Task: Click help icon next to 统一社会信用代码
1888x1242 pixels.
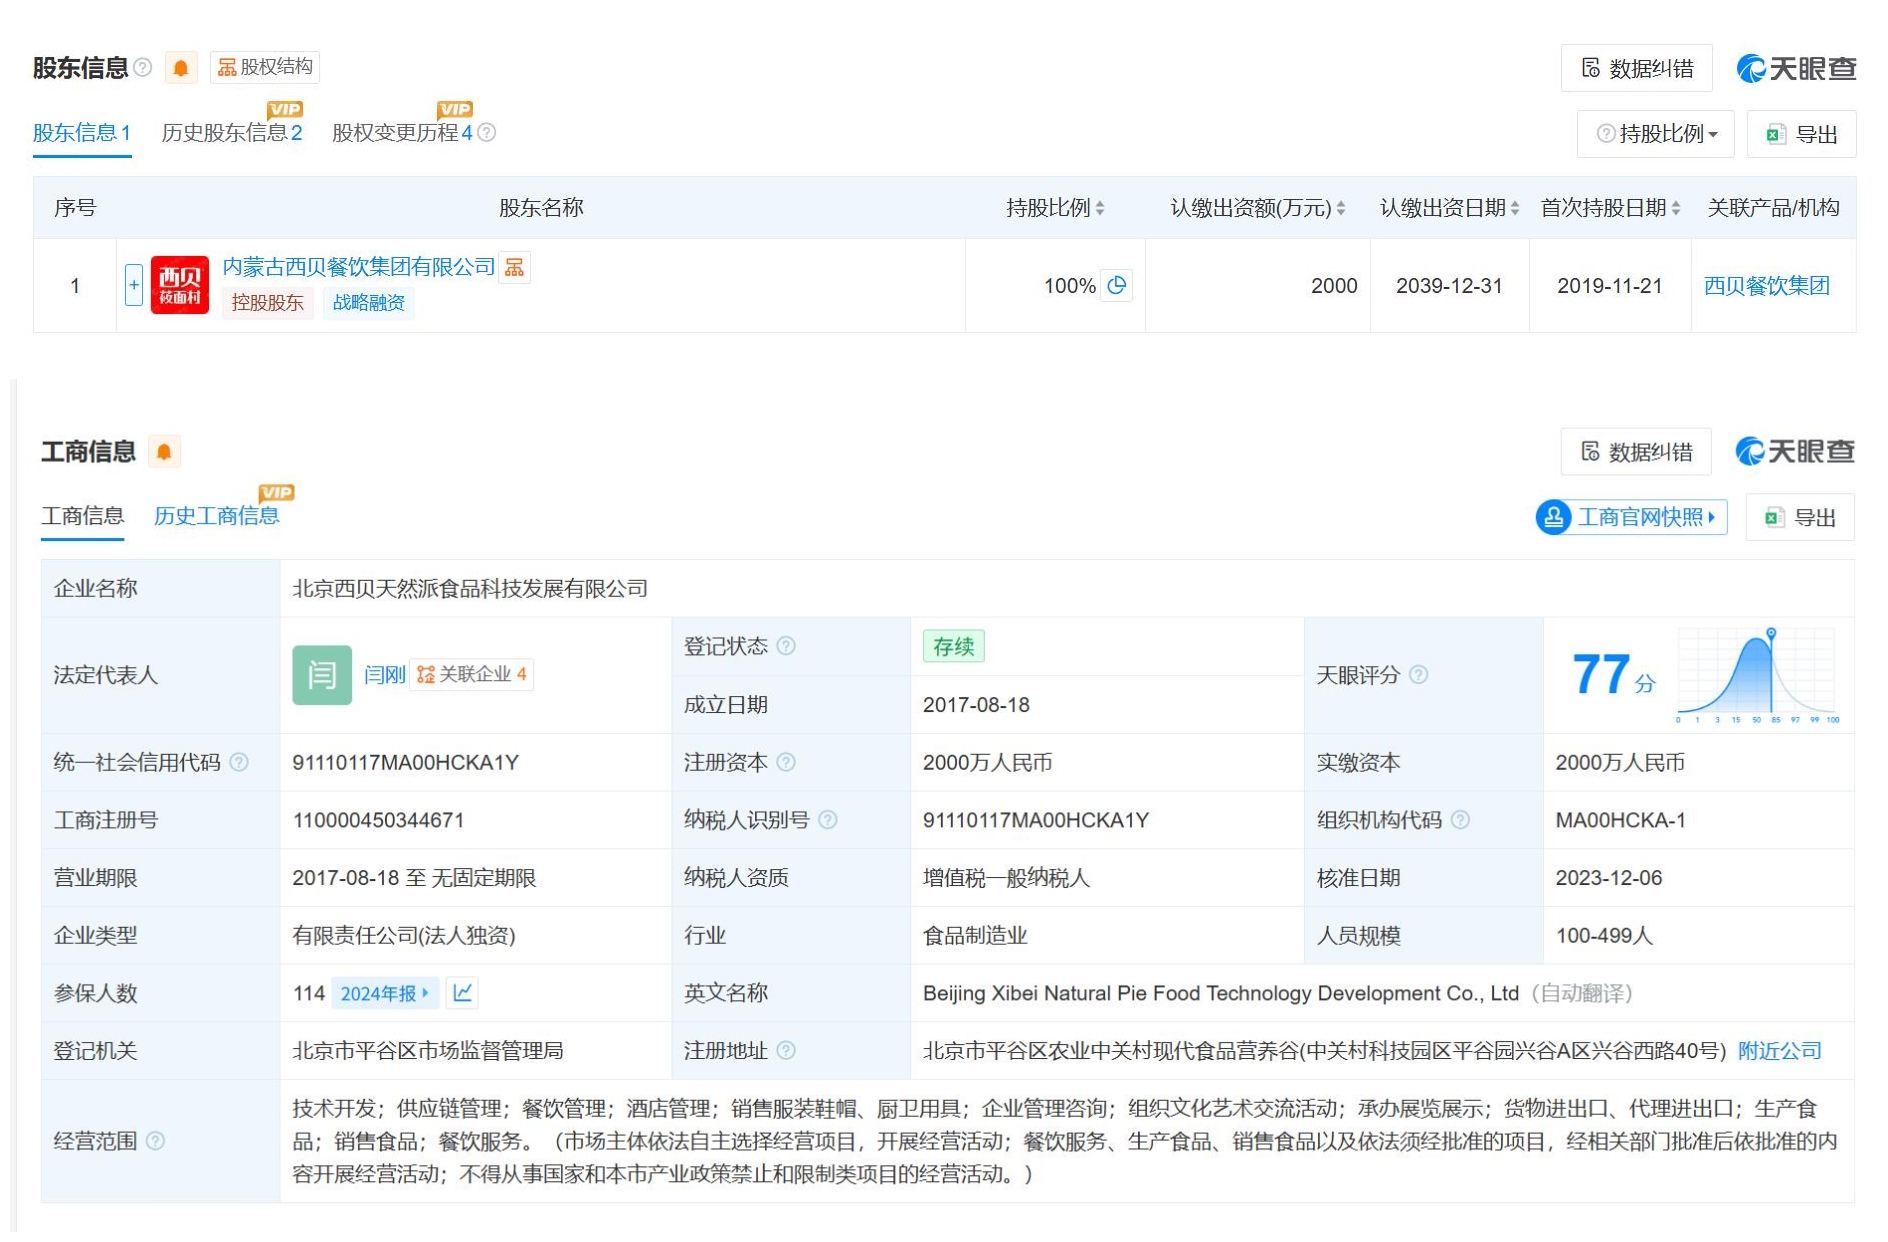Action: click(x=239, y=762)
